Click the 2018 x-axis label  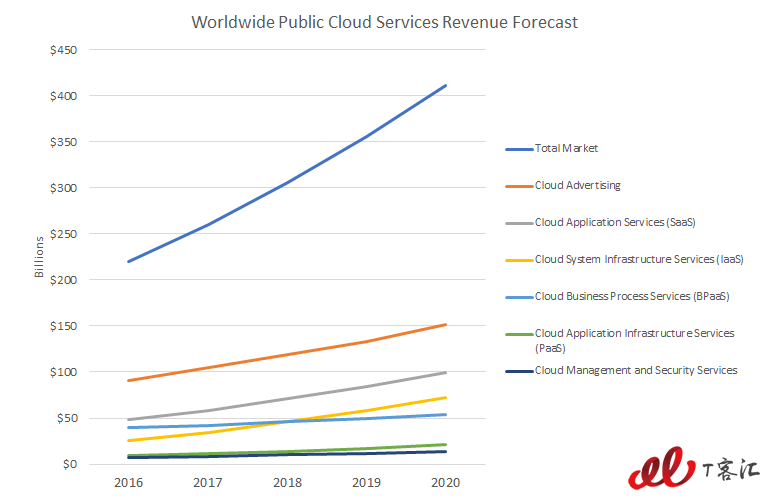[287, 483]
